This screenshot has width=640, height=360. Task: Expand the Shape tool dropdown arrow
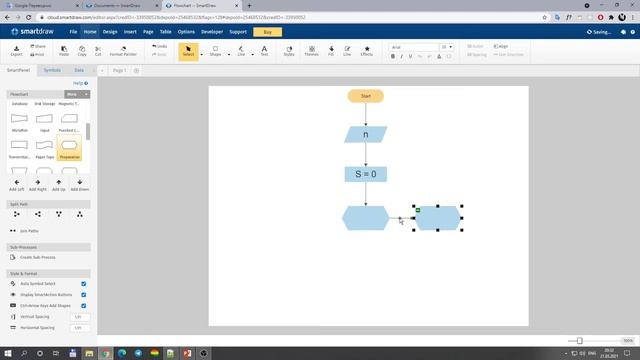[229, 54]
